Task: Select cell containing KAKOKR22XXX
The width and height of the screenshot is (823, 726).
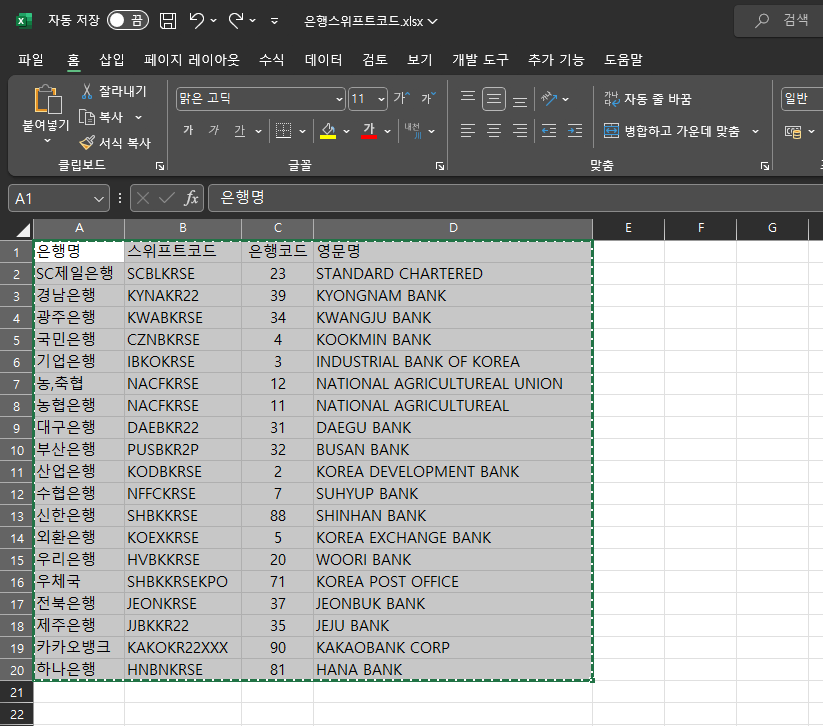Action: (x=183, y=648)
